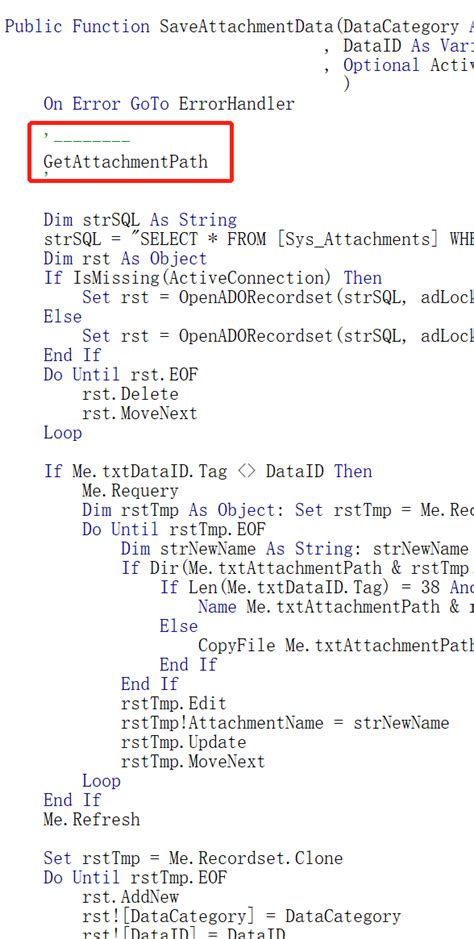Click rstTmp!AttachmentName = strNewName line
The height and width of the screenshot is (939, 474).
(285, 722)
